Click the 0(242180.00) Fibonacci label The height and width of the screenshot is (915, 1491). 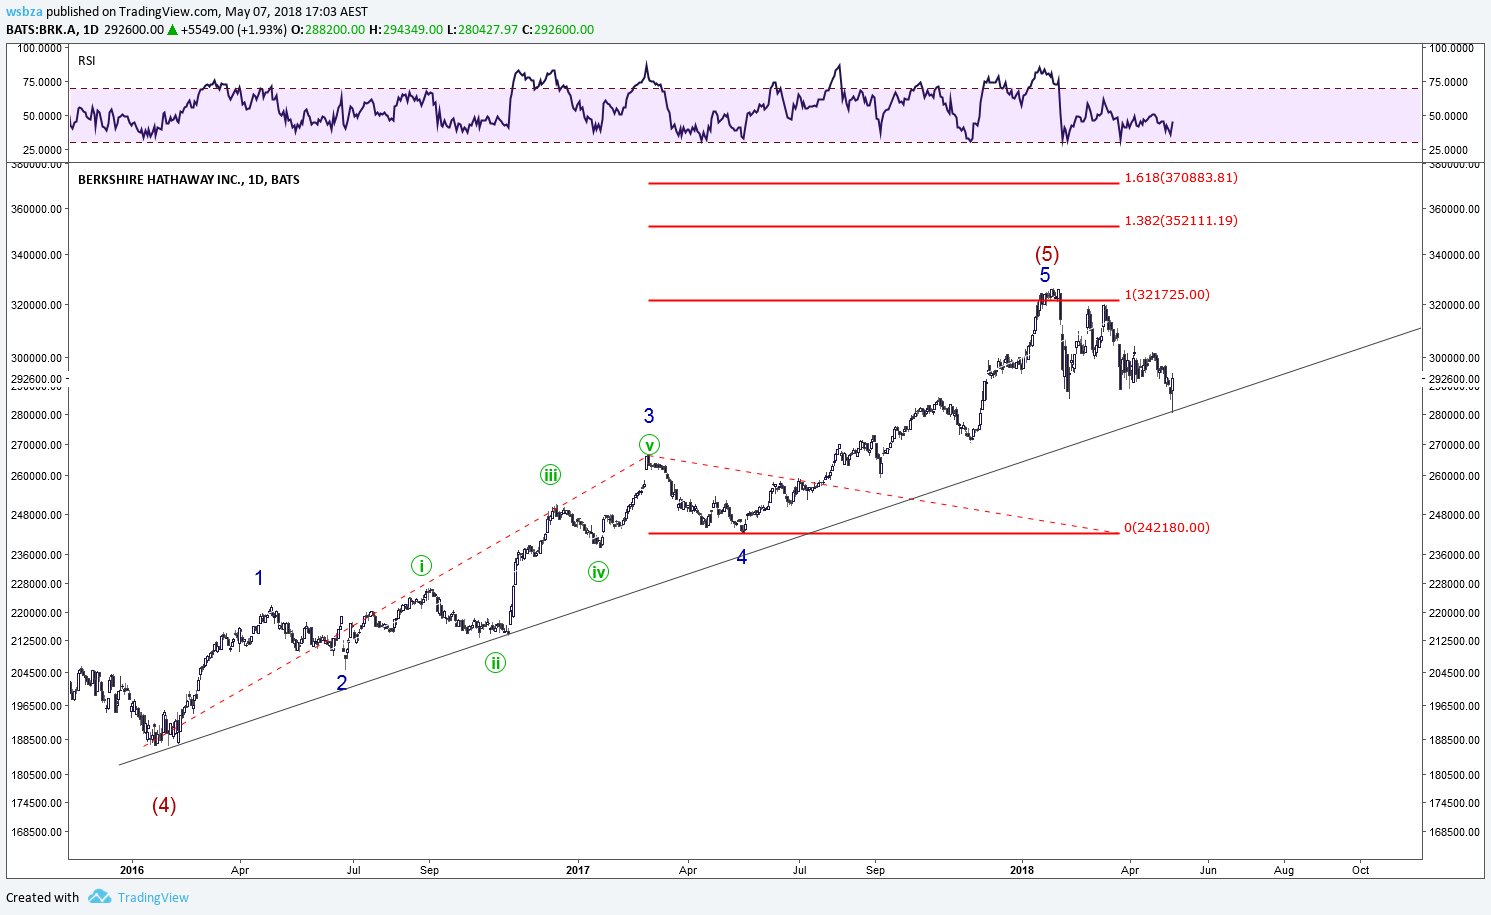[x=1167, y=527]
